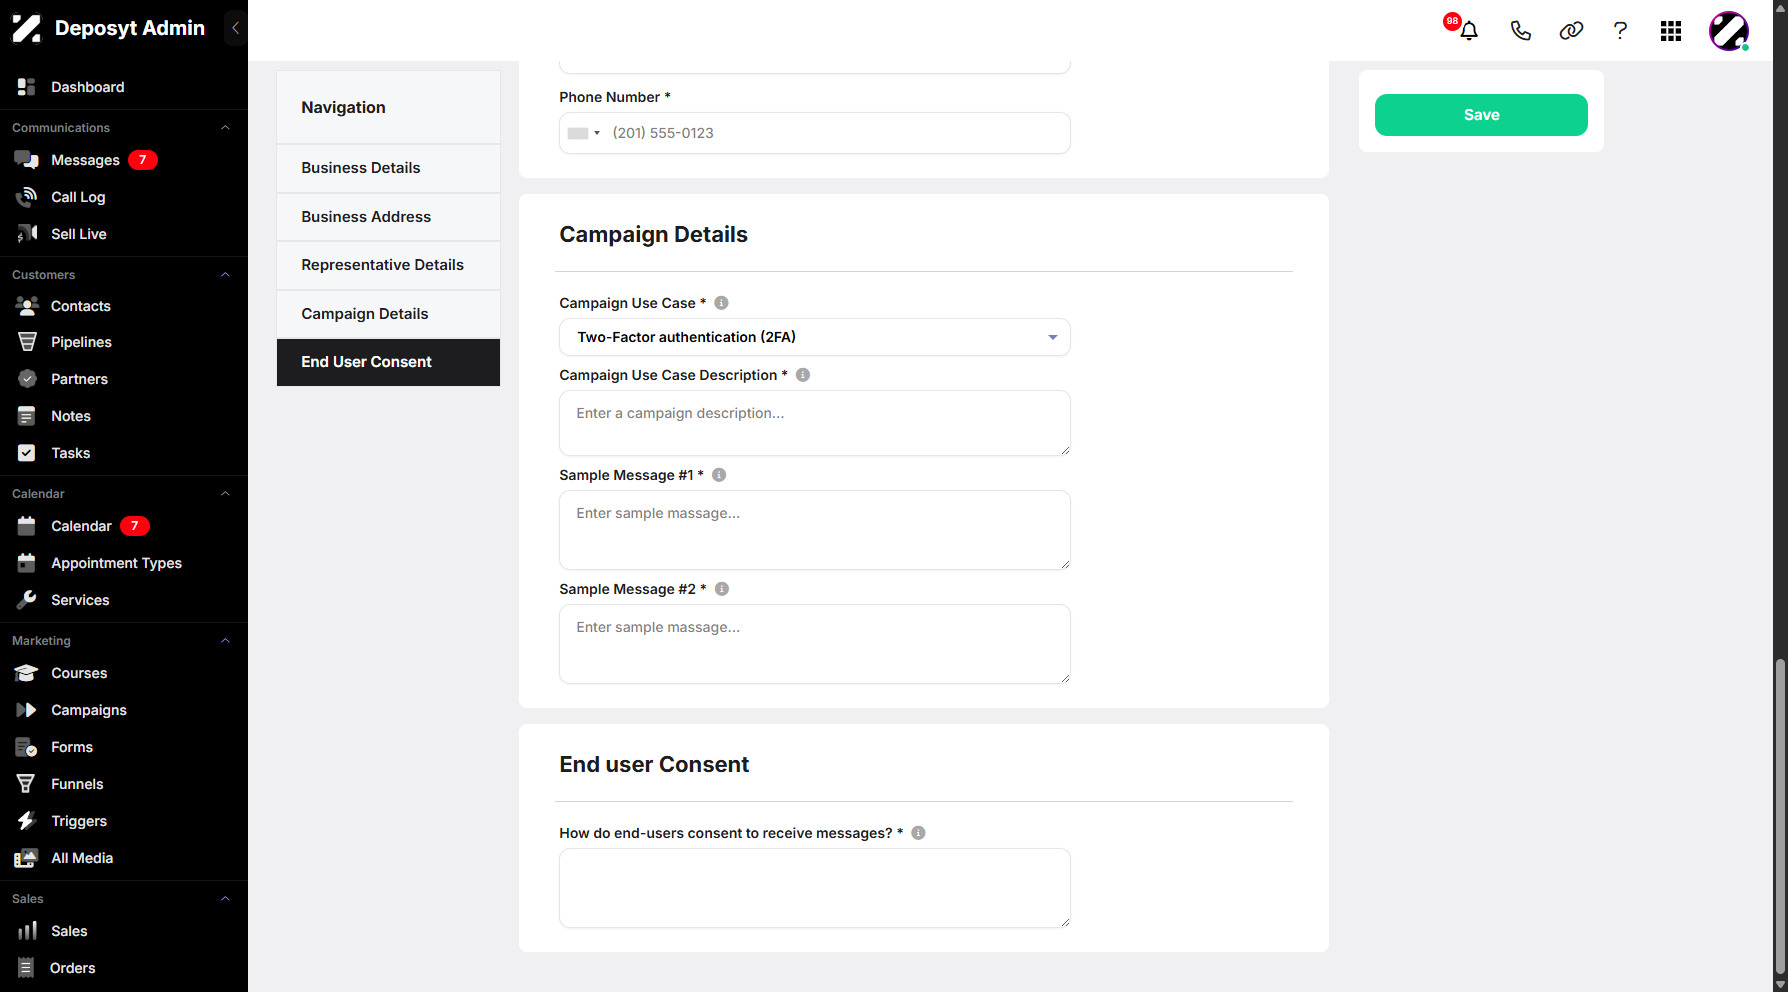The width and height of the screenshot is (1788, 992).
Task: Click the page vertical scrollbar
Action: 1780,817
